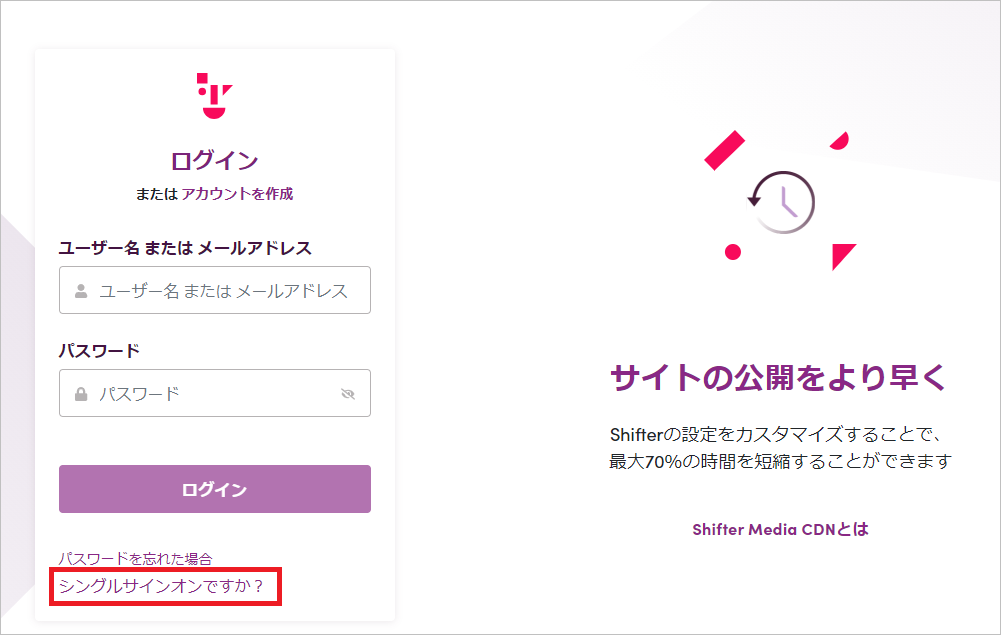The width and height of the screenshot is (1001, 635).
Task: Click the clock with circular arrow illustration
Action: tap(781, 202)
